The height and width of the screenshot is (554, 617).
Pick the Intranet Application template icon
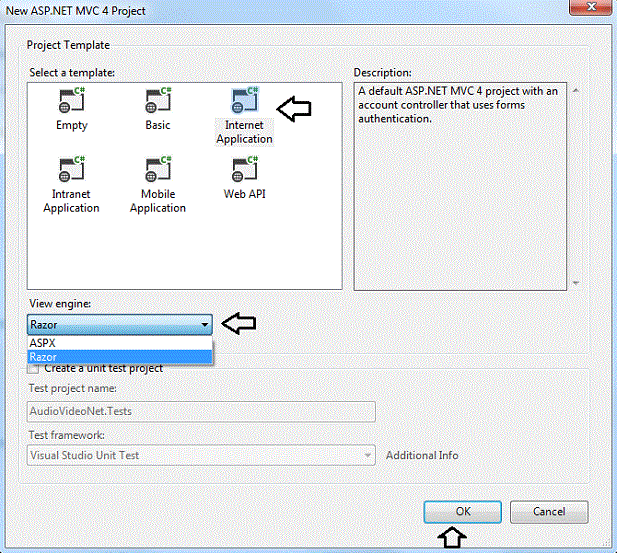[x=72, y=169]
